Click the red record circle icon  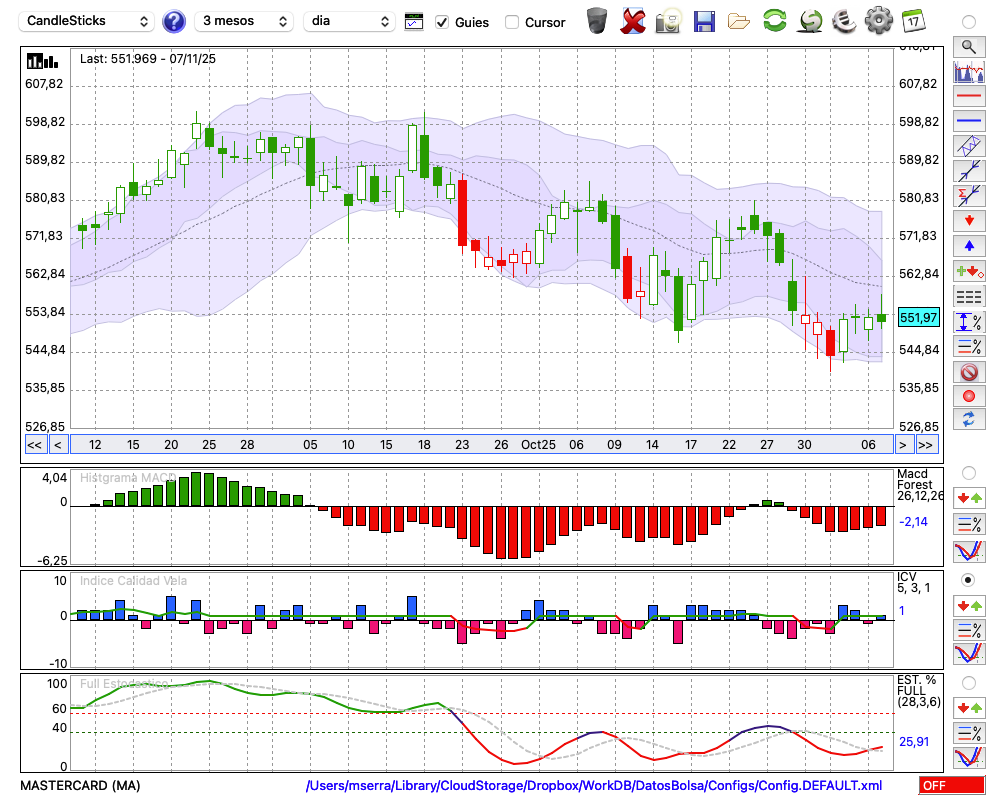click(x=969, y=396)
